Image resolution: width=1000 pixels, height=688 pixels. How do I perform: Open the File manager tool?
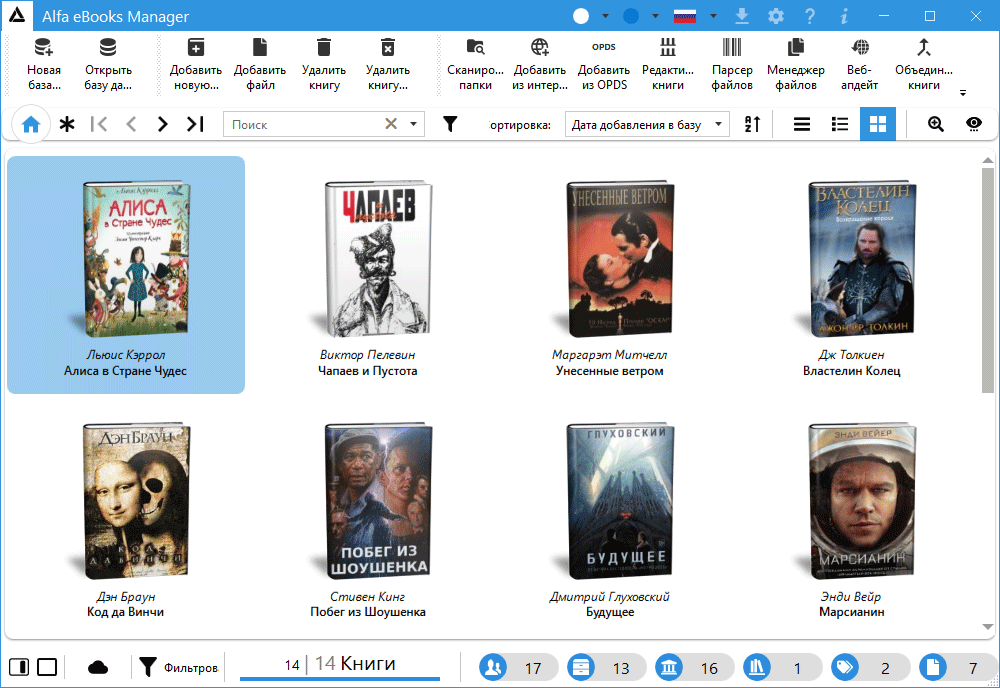pos(795,48)
